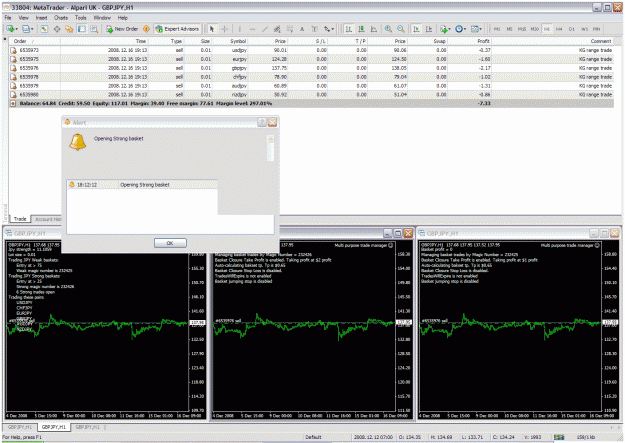Open the Insert menu

41,18
